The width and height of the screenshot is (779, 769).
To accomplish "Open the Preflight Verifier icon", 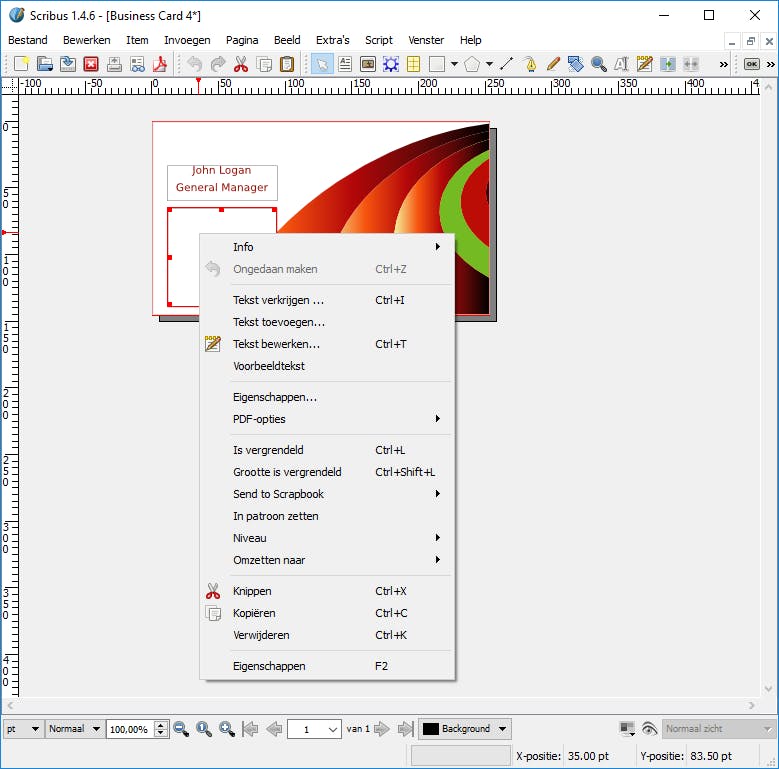I will click(137, 64).
